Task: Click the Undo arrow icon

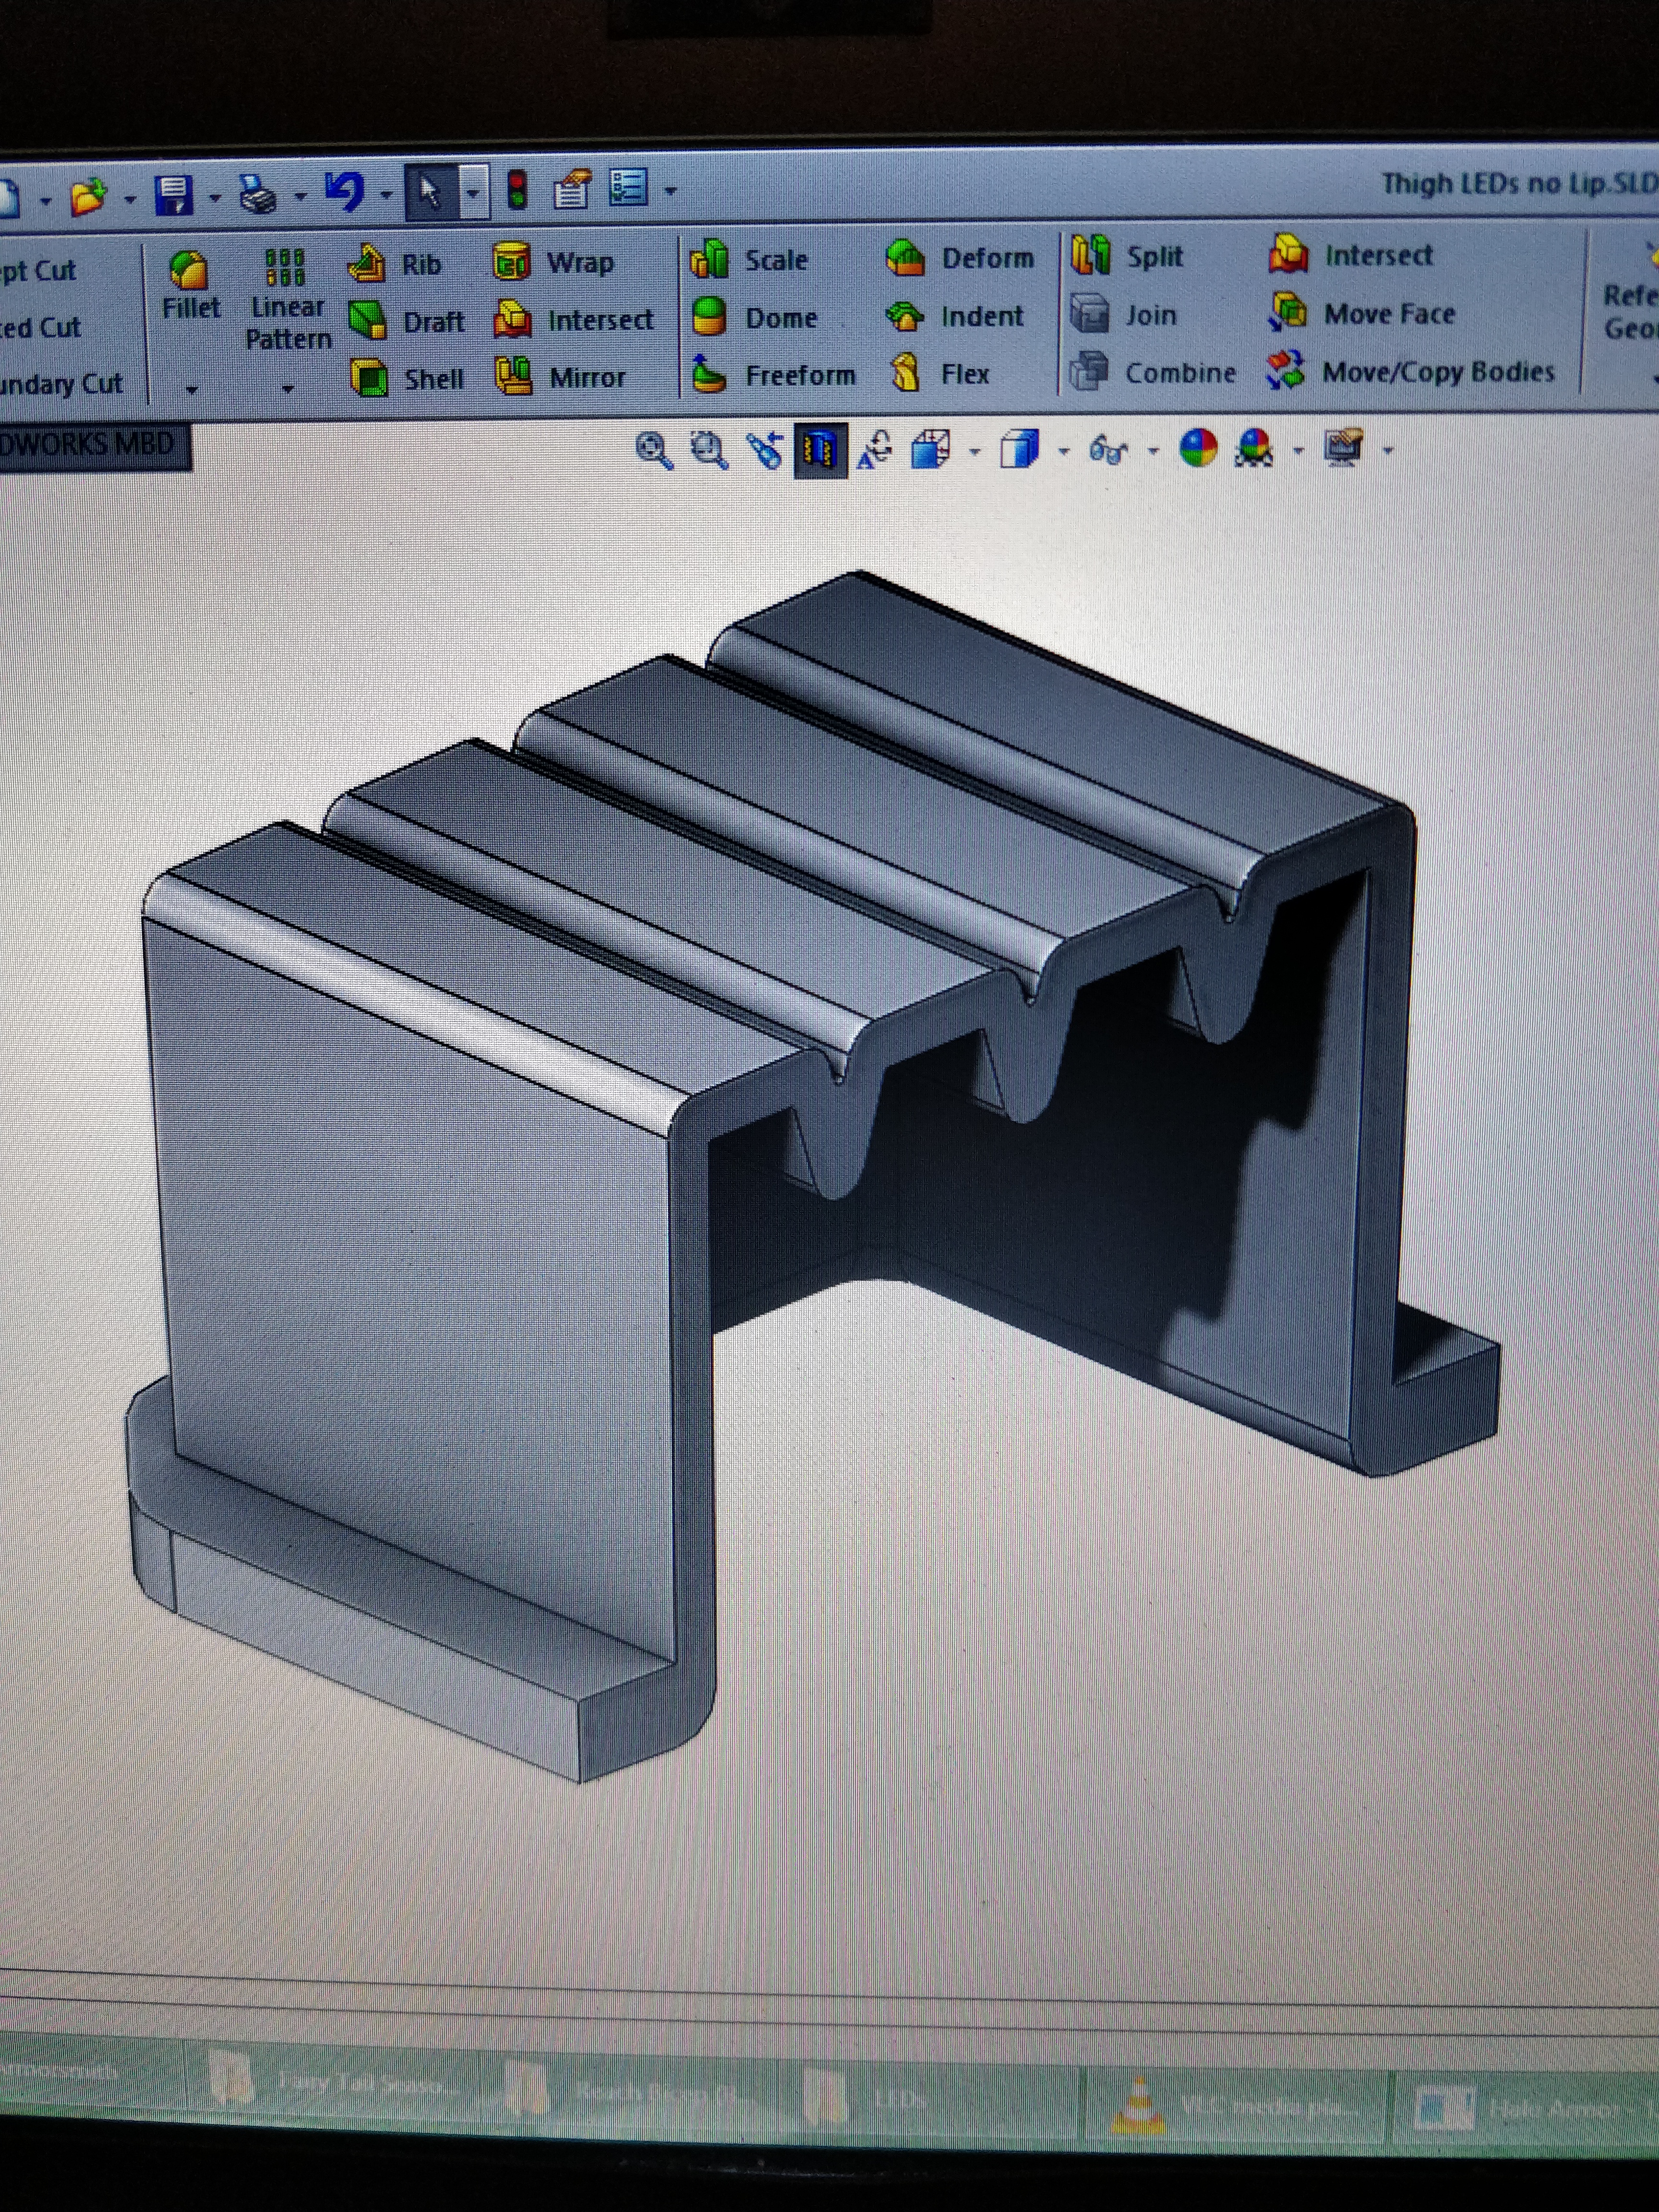Action: pos(344,191)
